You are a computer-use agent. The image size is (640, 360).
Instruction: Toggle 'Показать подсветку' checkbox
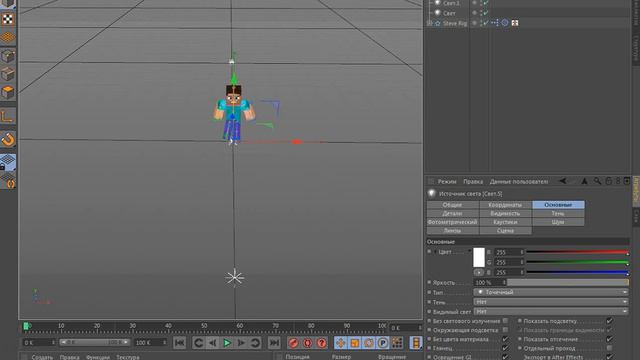coord(609,321)
